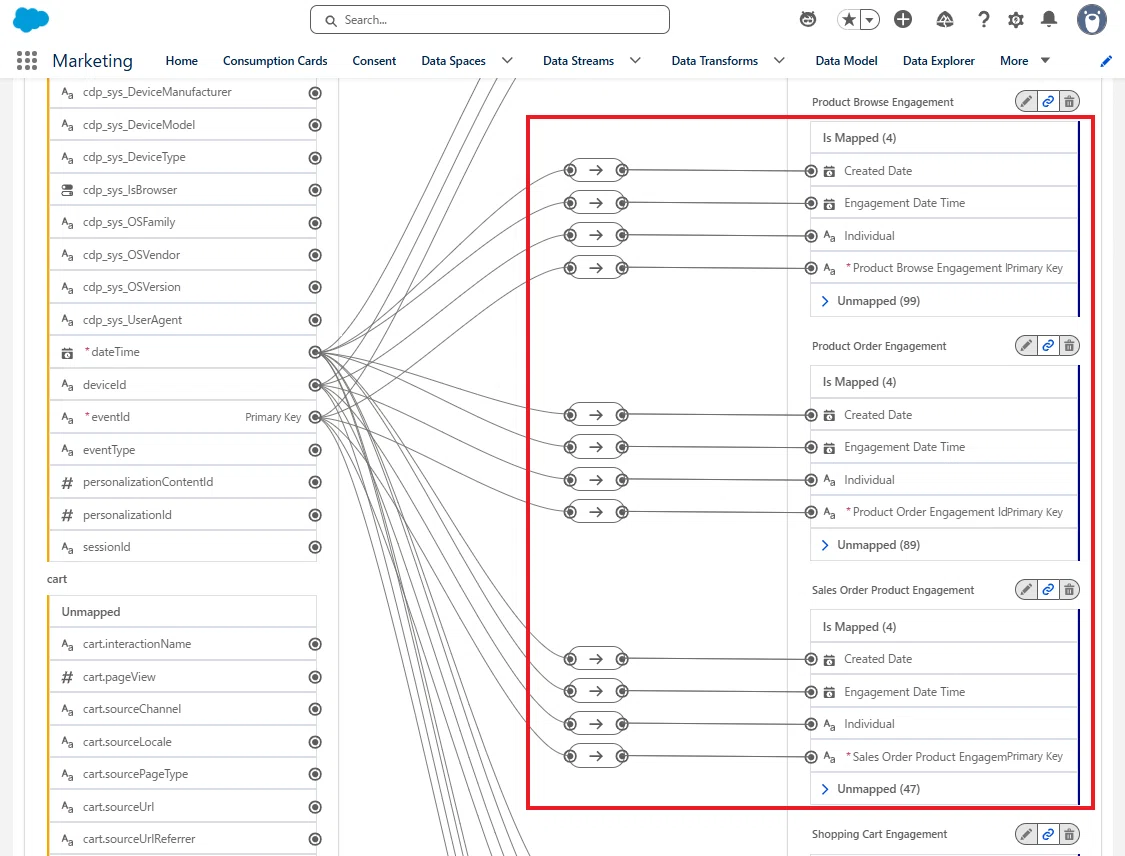Click the Individual mapping arrow in Product Order Engagement
The image size is (1125, 856).
(596, 480)
